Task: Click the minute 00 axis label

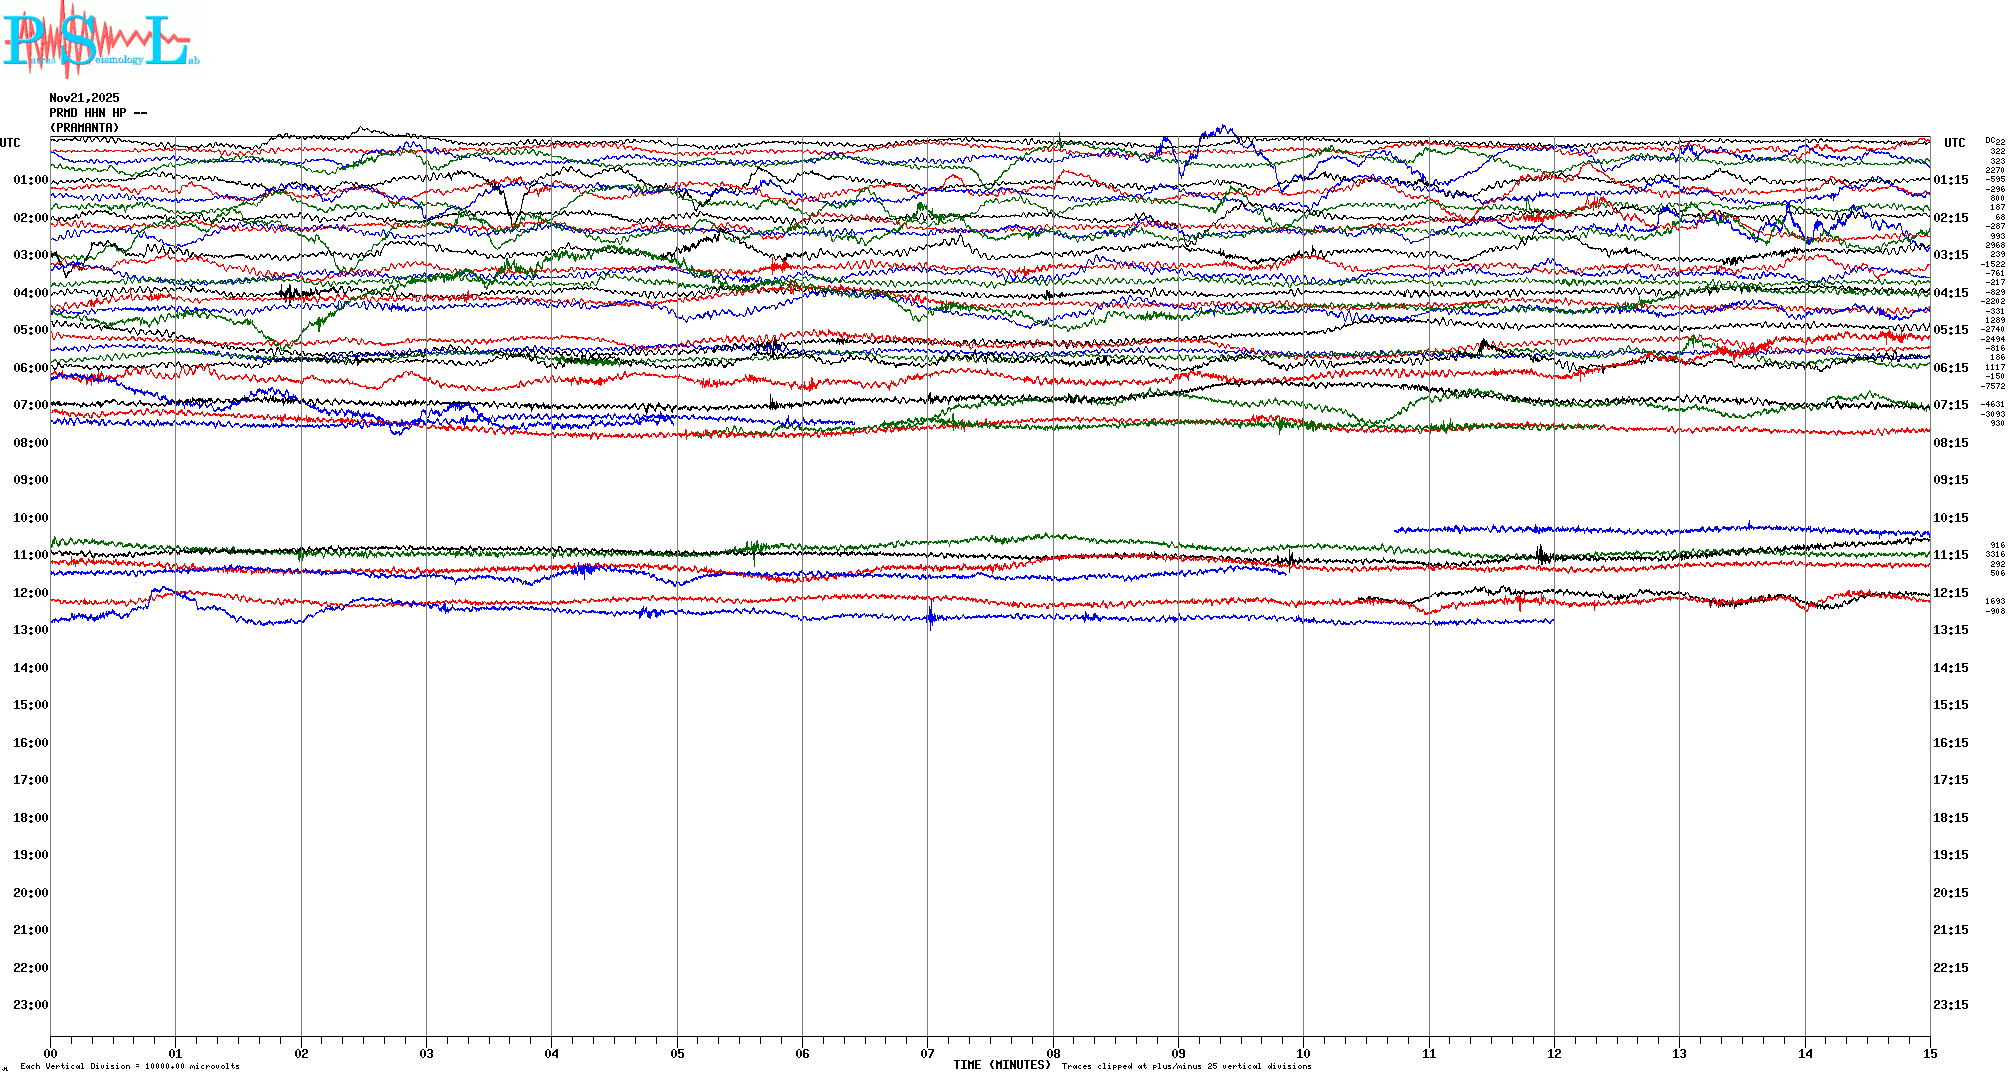Action: [x=51, y=1053]
